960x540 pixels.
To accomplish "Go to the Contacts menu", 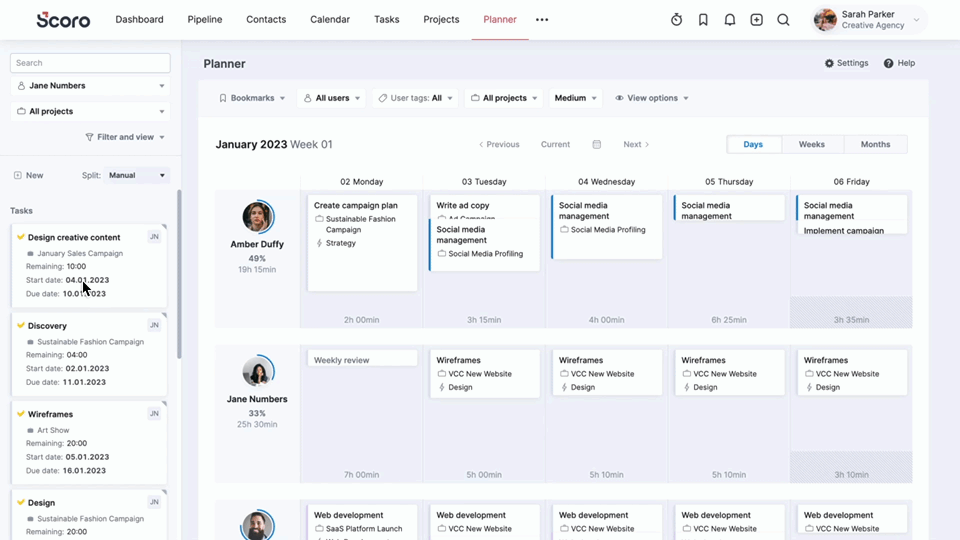I will (x=266, y=20).
